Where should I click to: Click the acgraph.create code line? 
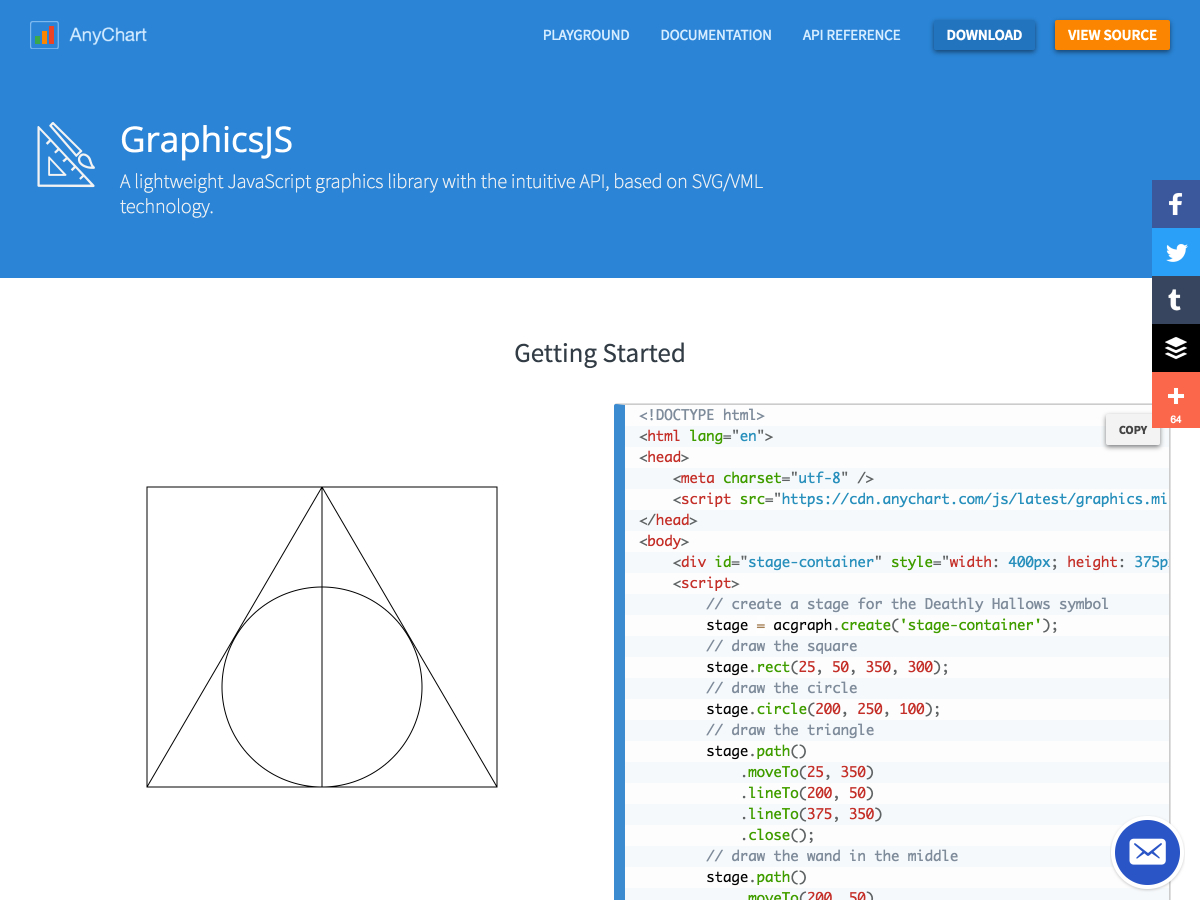882,625
